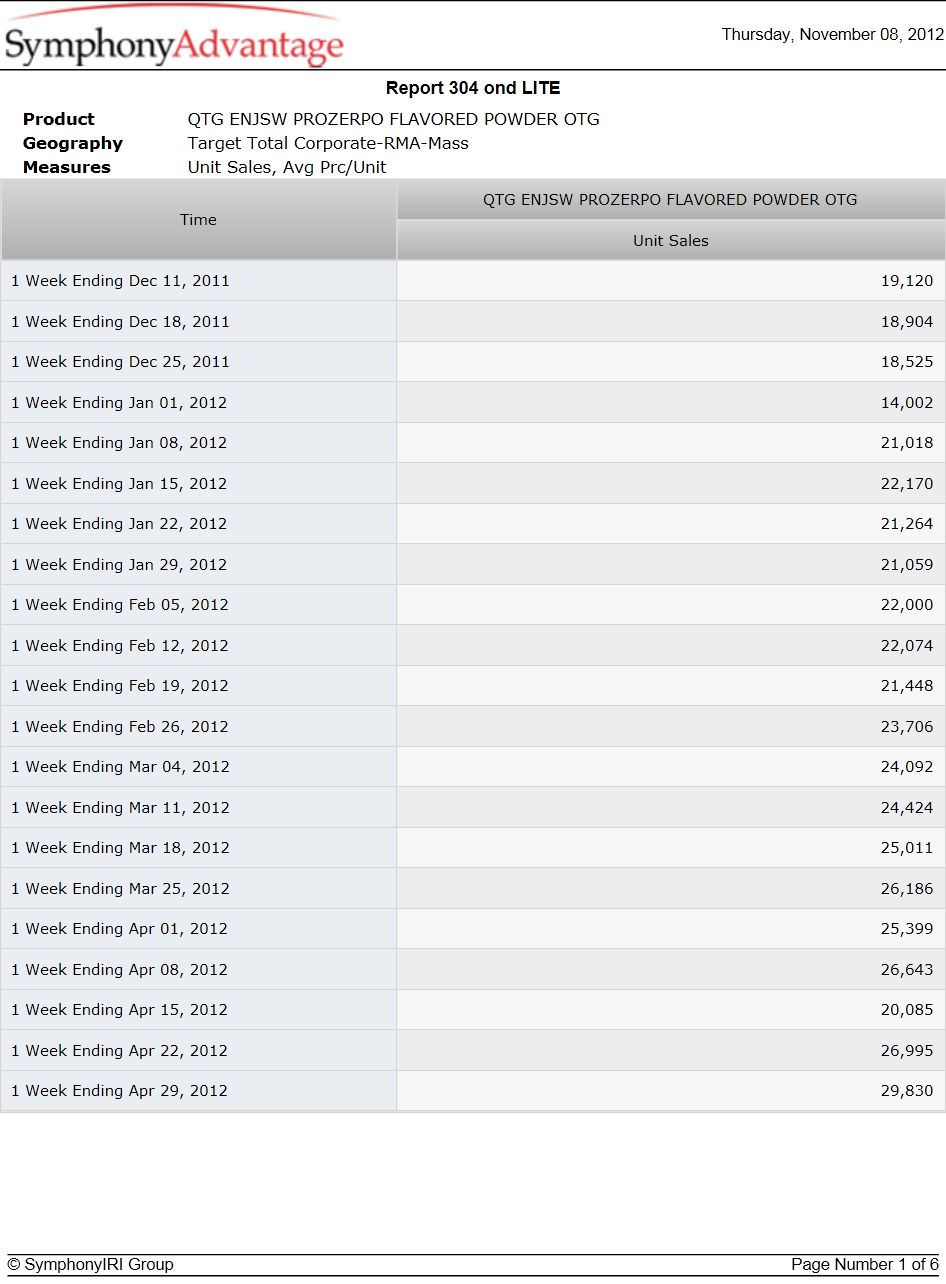The width and height of the screenshot is (946, 1284).
Task: Click the Time column header
Action: pyautogui.click(x=199, y=220)
